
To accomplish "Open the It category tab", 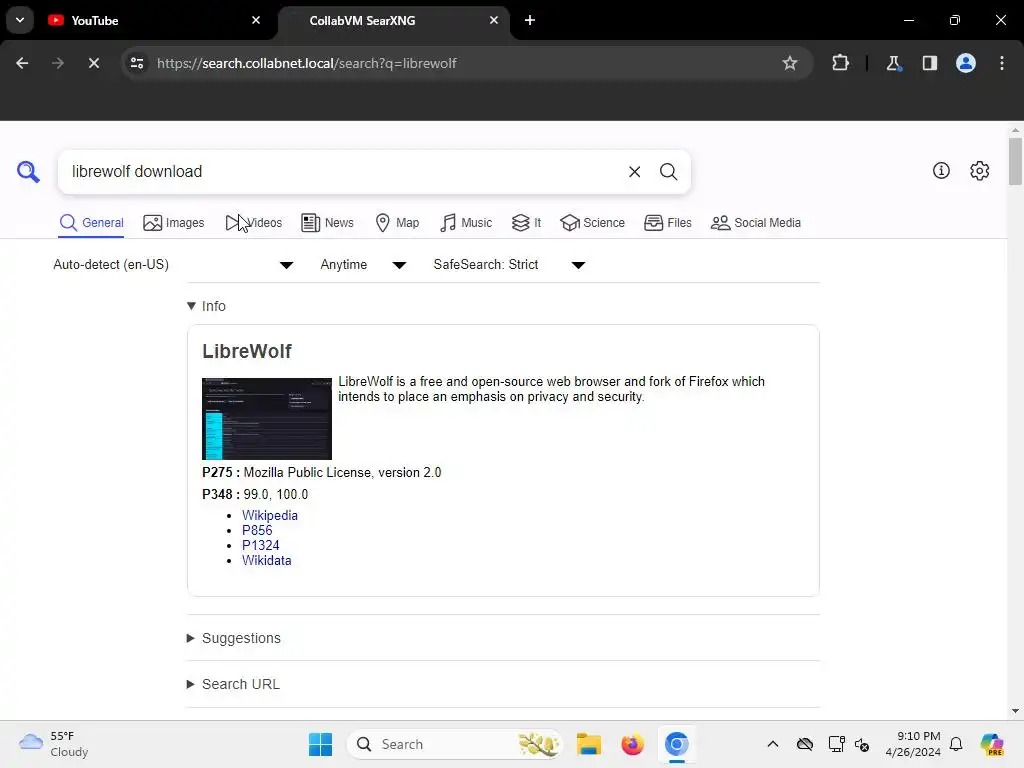I will click(x=526, y=223).
